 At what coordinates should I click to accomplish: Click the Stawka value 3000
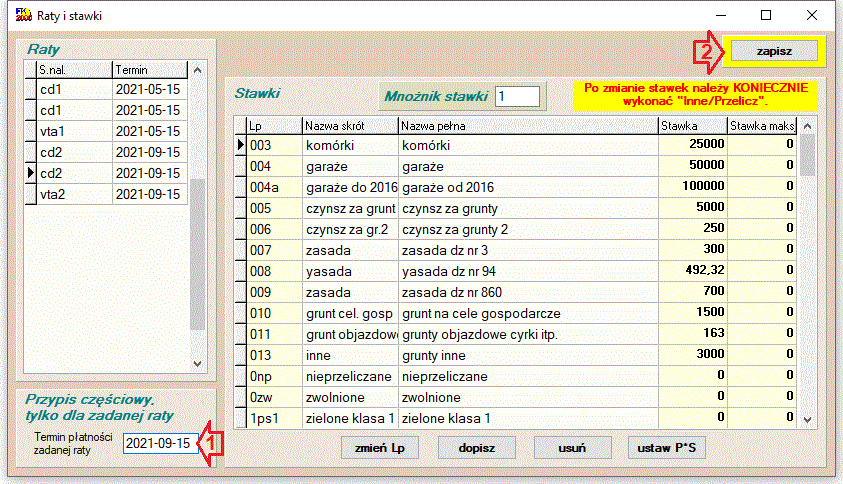point(693,354)
